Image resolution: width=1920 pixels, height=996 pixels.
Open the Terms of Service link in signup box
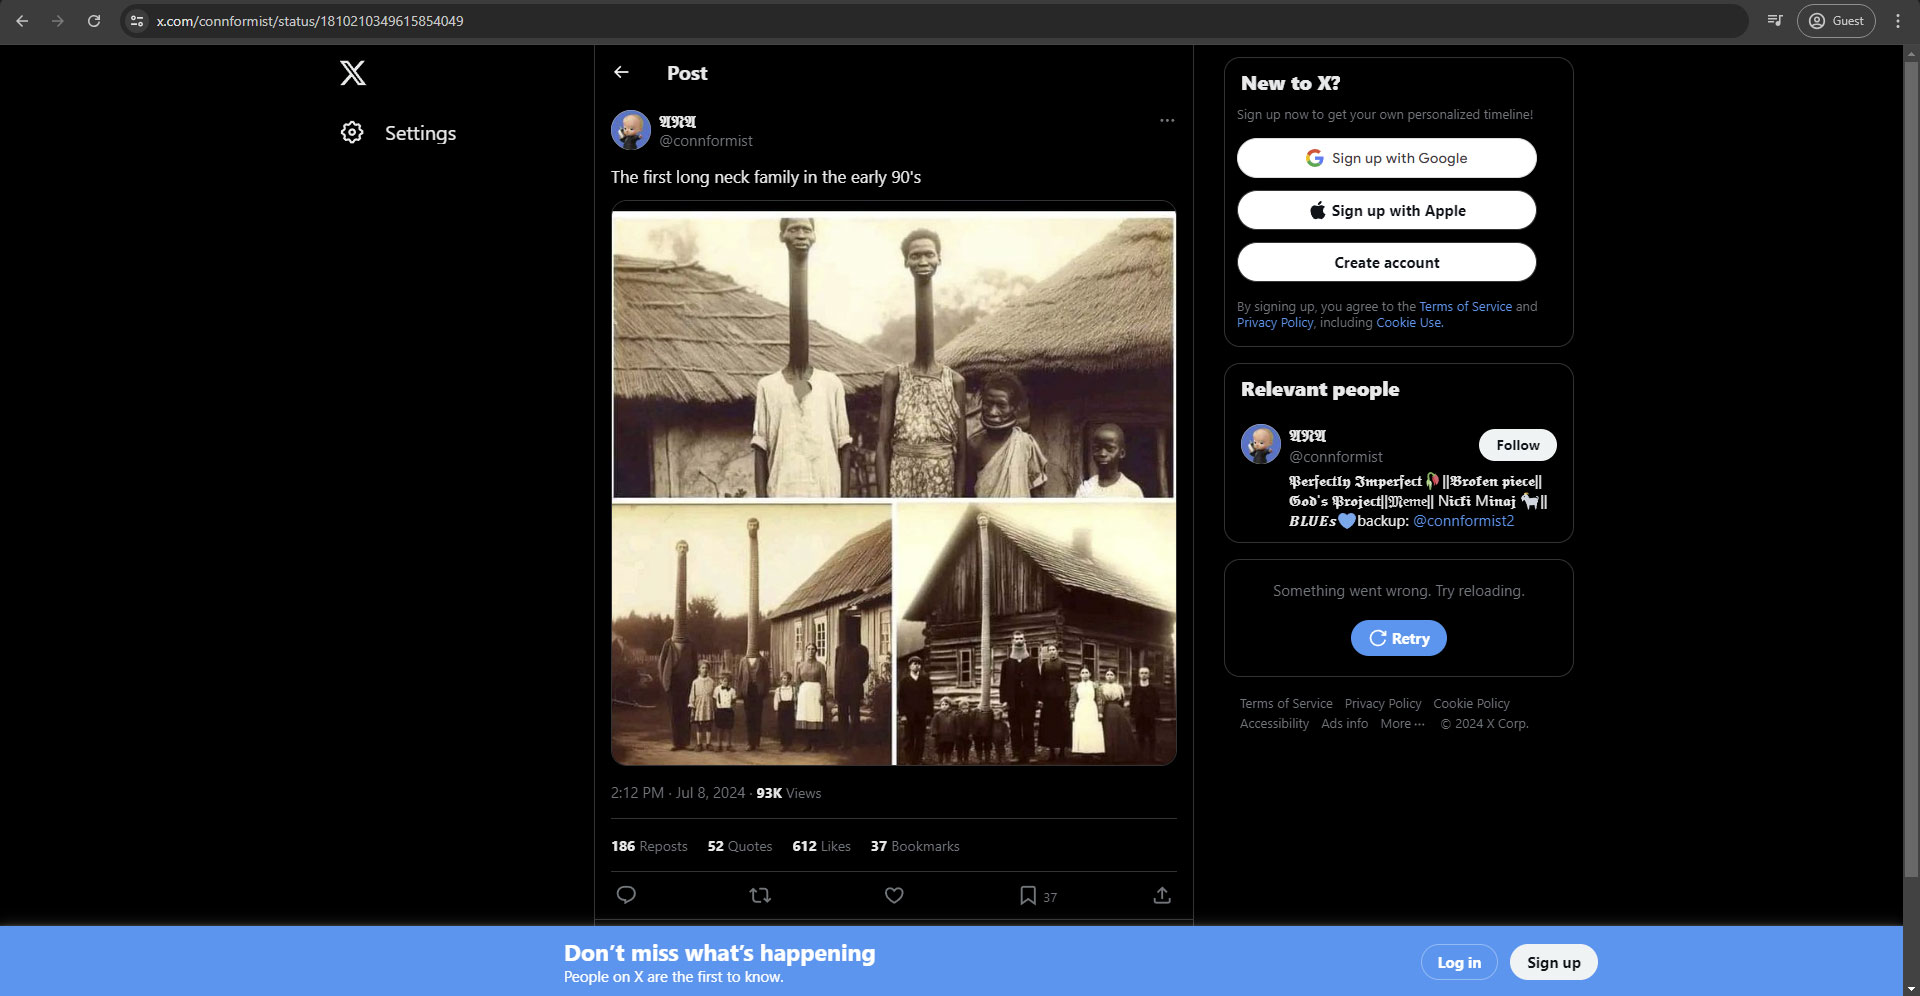tap(1465, 307)
